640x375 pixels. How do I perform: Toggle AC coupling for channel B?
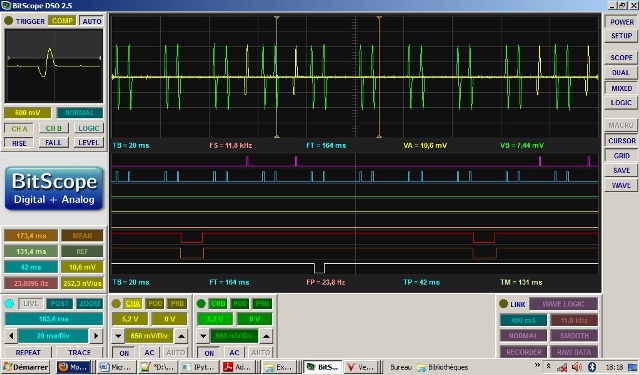tap(234, 353)
